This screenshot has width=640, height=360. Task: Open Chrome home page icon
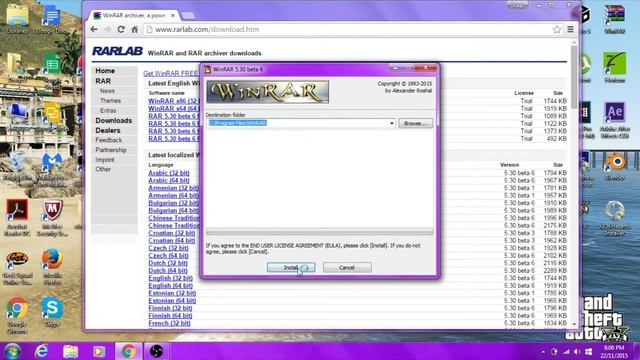pos(135,29)
